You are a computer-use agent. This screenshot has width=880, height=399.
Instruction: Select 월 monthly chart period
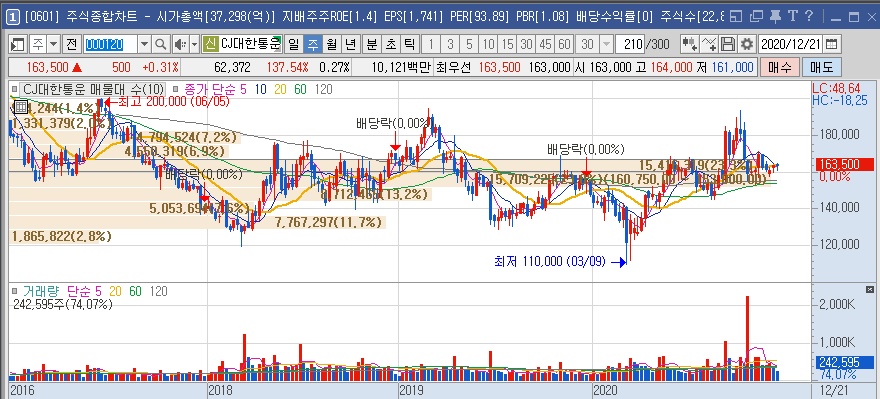pos(331,44)
